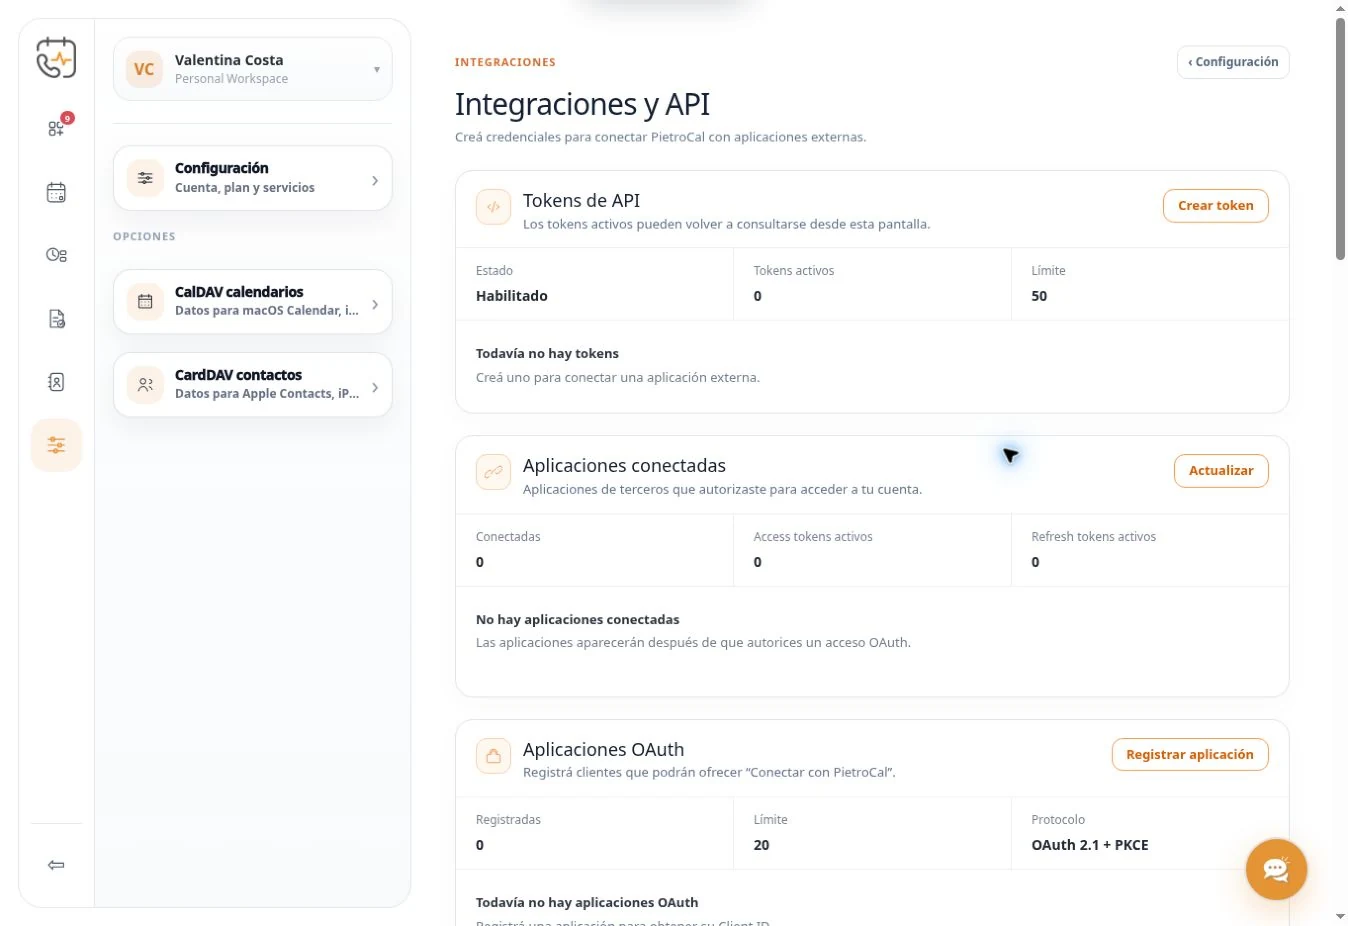This screenshot has width=1348, height=926.
Task: Collapse the sidebar with the left arrow icon
Action: coord(56,865)
